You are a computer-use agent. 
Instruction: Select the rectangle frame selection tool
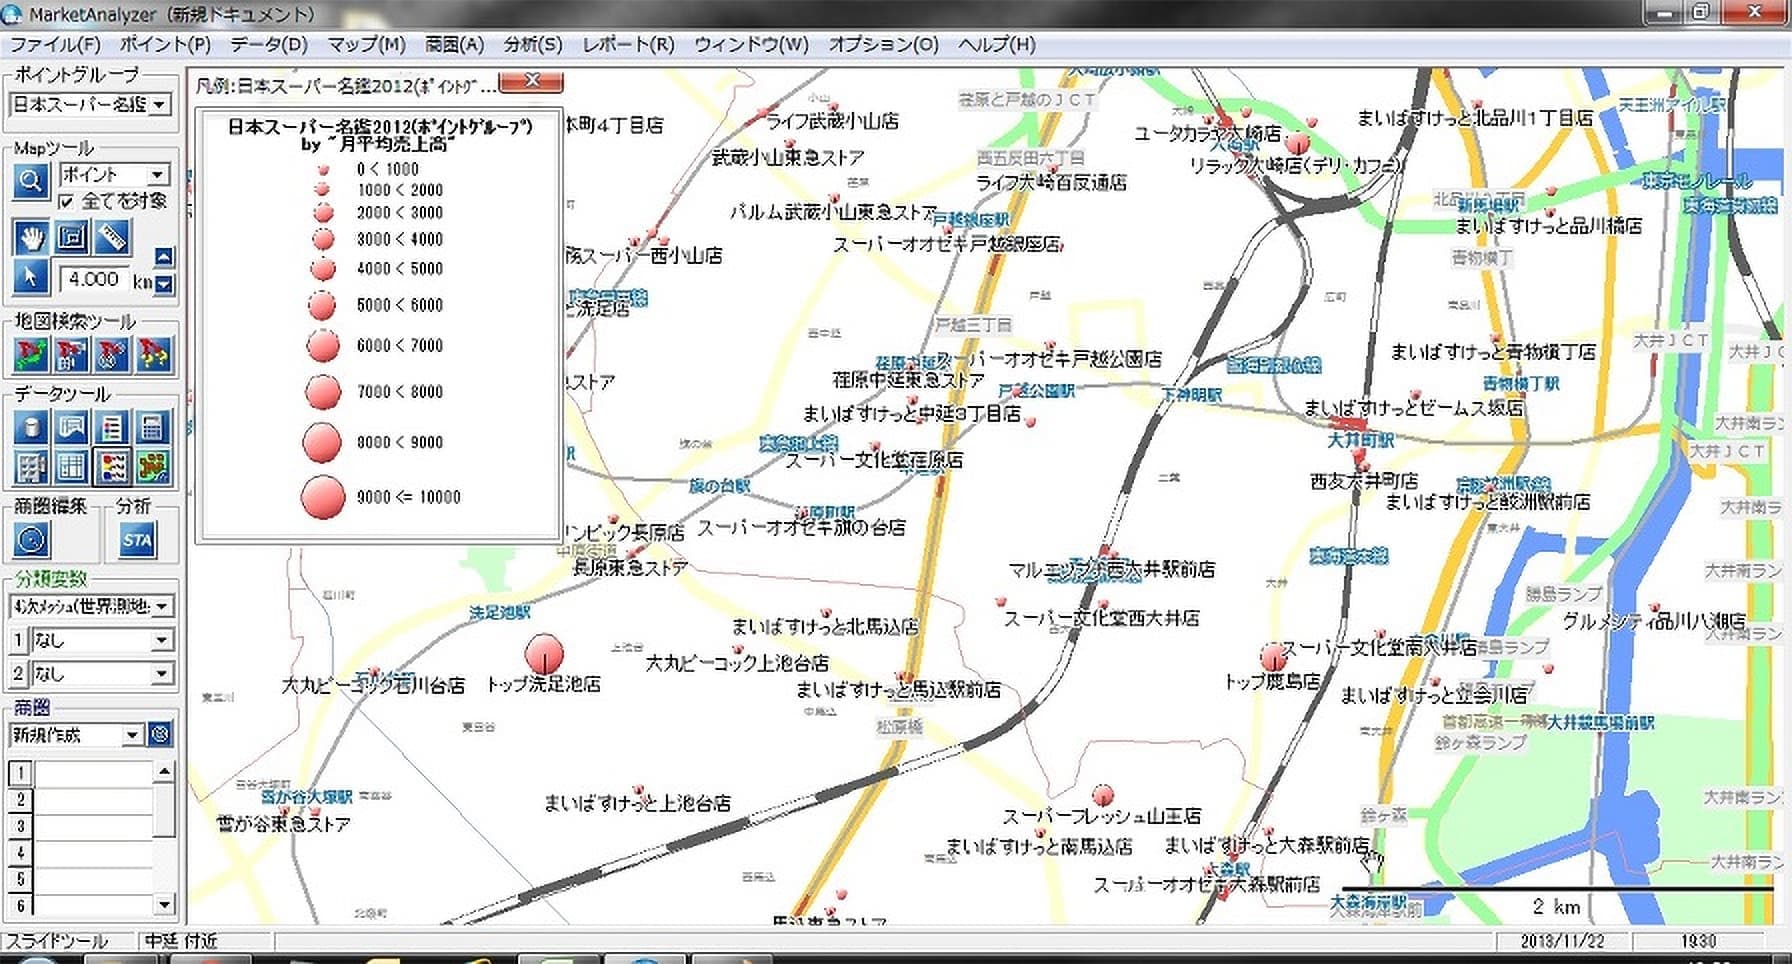72,237
